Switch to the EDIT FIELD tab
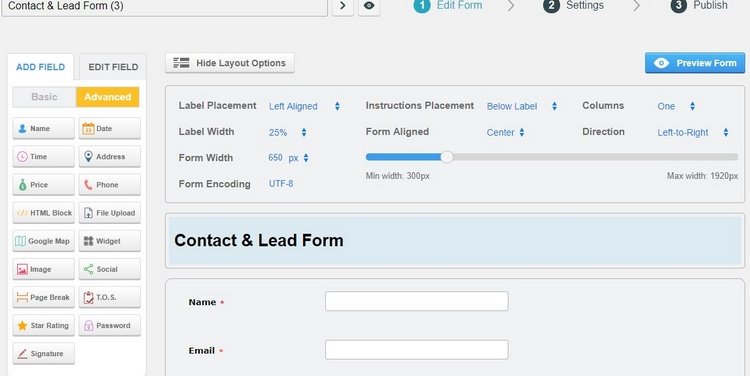750x376 pixels. coord(113,67)
